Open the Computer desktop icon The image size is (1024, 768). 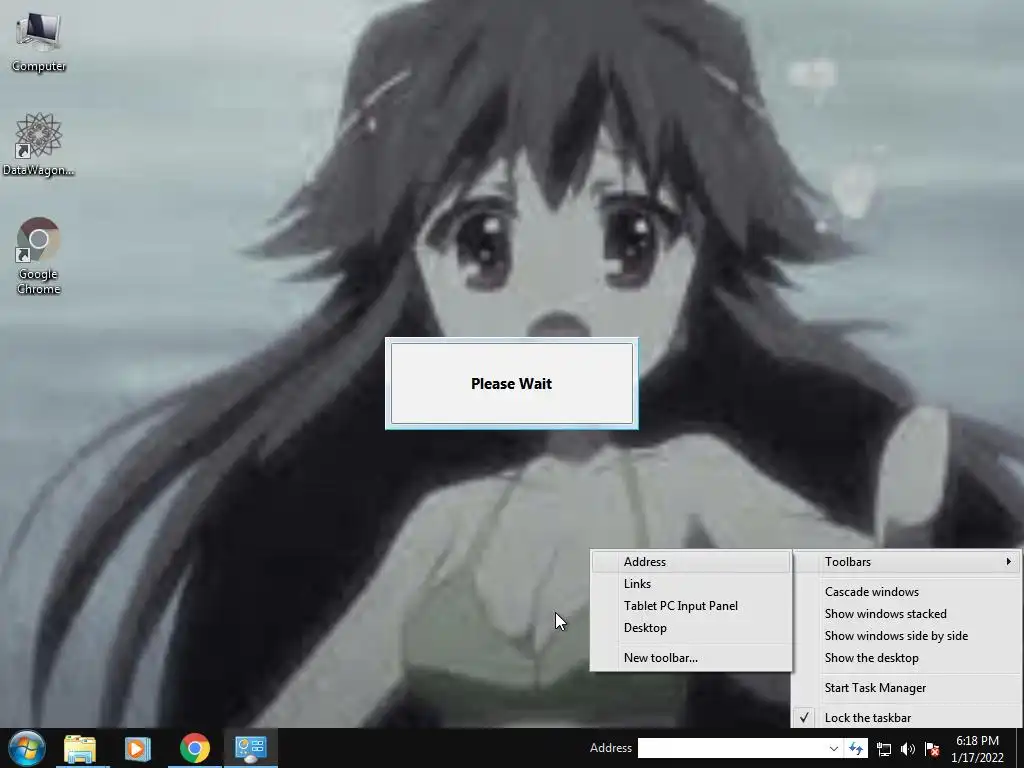[x=39, y=41]
